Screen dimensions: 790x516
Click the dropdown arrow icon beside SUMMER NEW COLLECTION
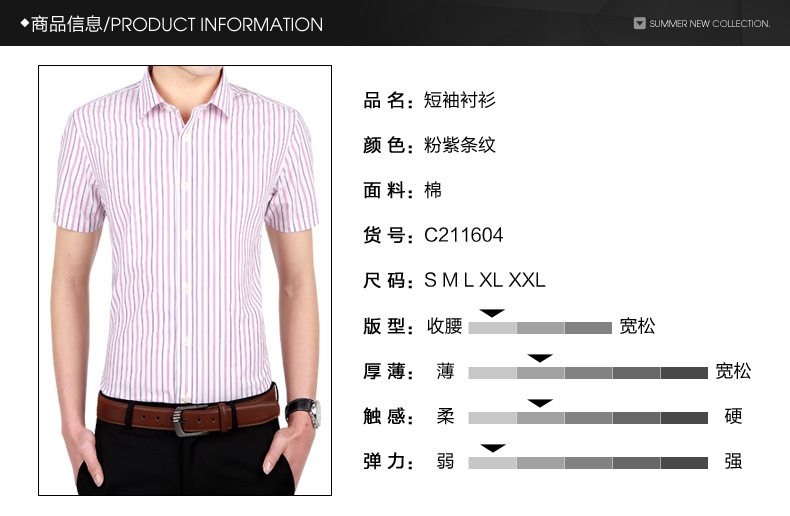(639, 23)
